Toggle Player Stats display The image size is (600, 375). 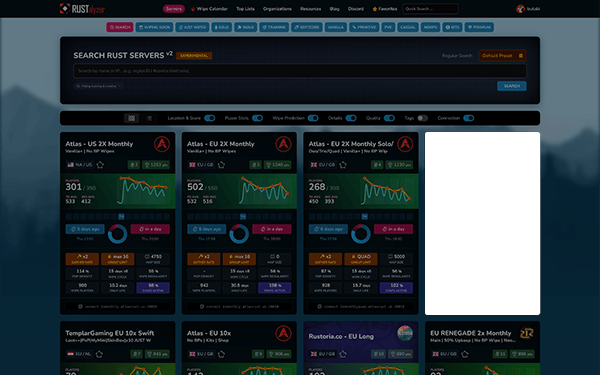click(x=257, y=118)
